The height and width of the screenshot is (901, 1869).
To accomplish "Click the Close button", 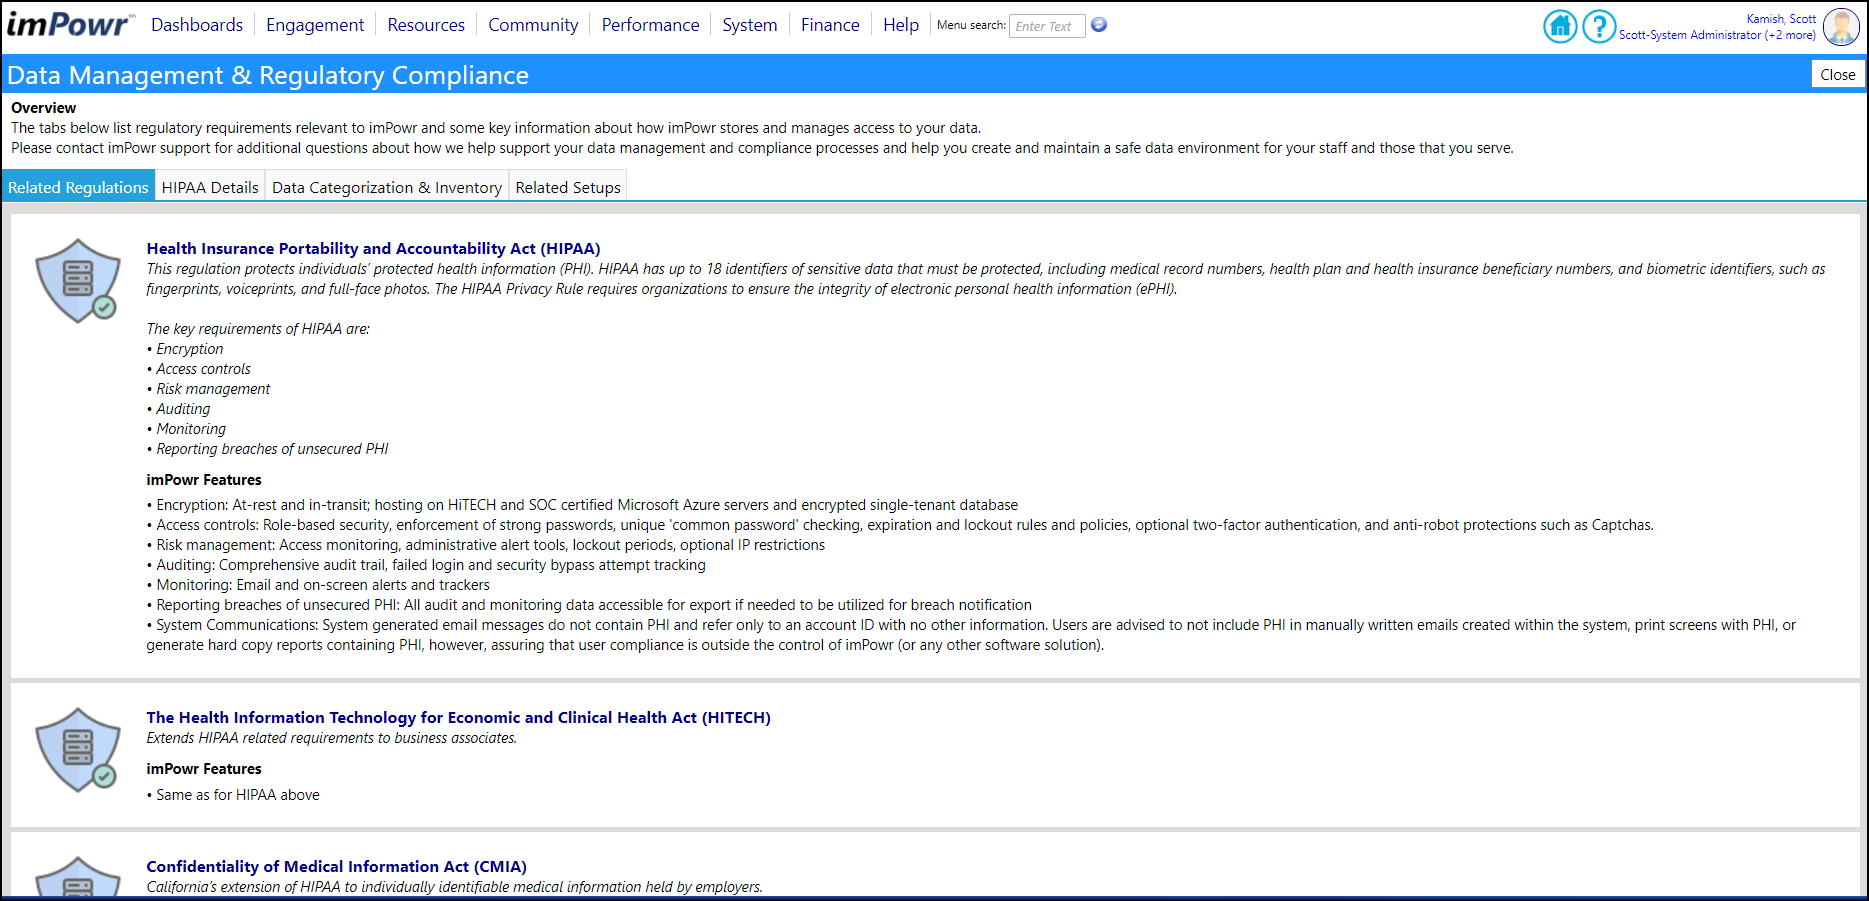I will click(1838, 74).
